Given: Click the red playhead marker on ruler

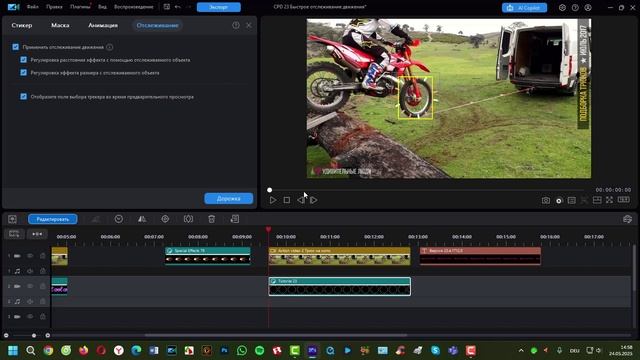Looking at the screenshot, I should coord(269,230).
